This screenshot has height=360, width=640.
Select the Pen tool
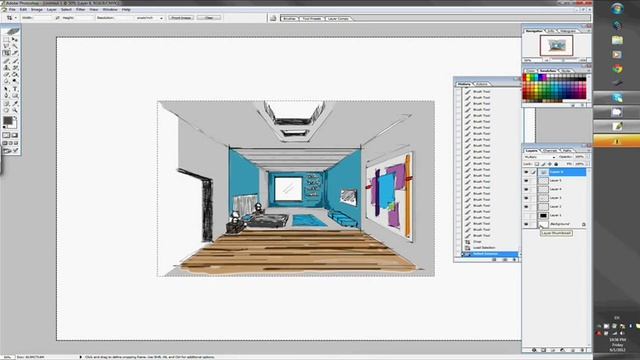click(x=6, y=96)
